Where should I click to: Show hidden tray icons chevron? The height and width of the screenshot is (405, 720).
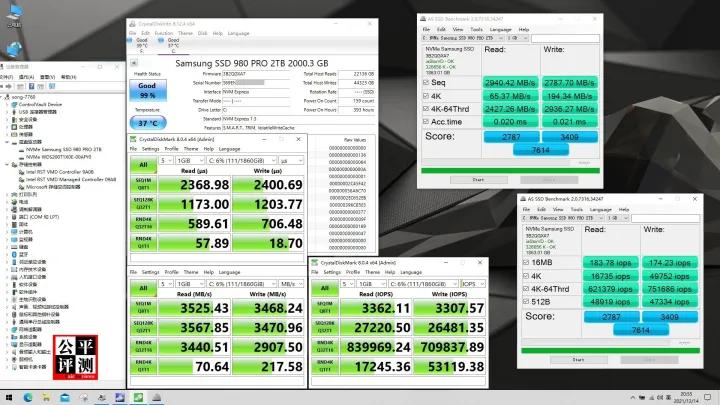click(633, 398)
